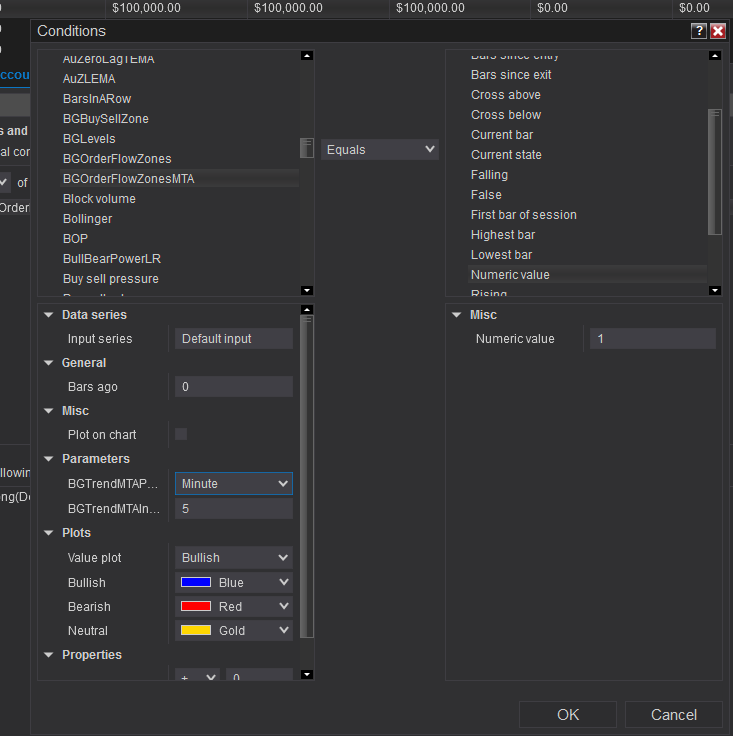Select Numeric value in right list
The image size is (733, 736).
point(588,275)
